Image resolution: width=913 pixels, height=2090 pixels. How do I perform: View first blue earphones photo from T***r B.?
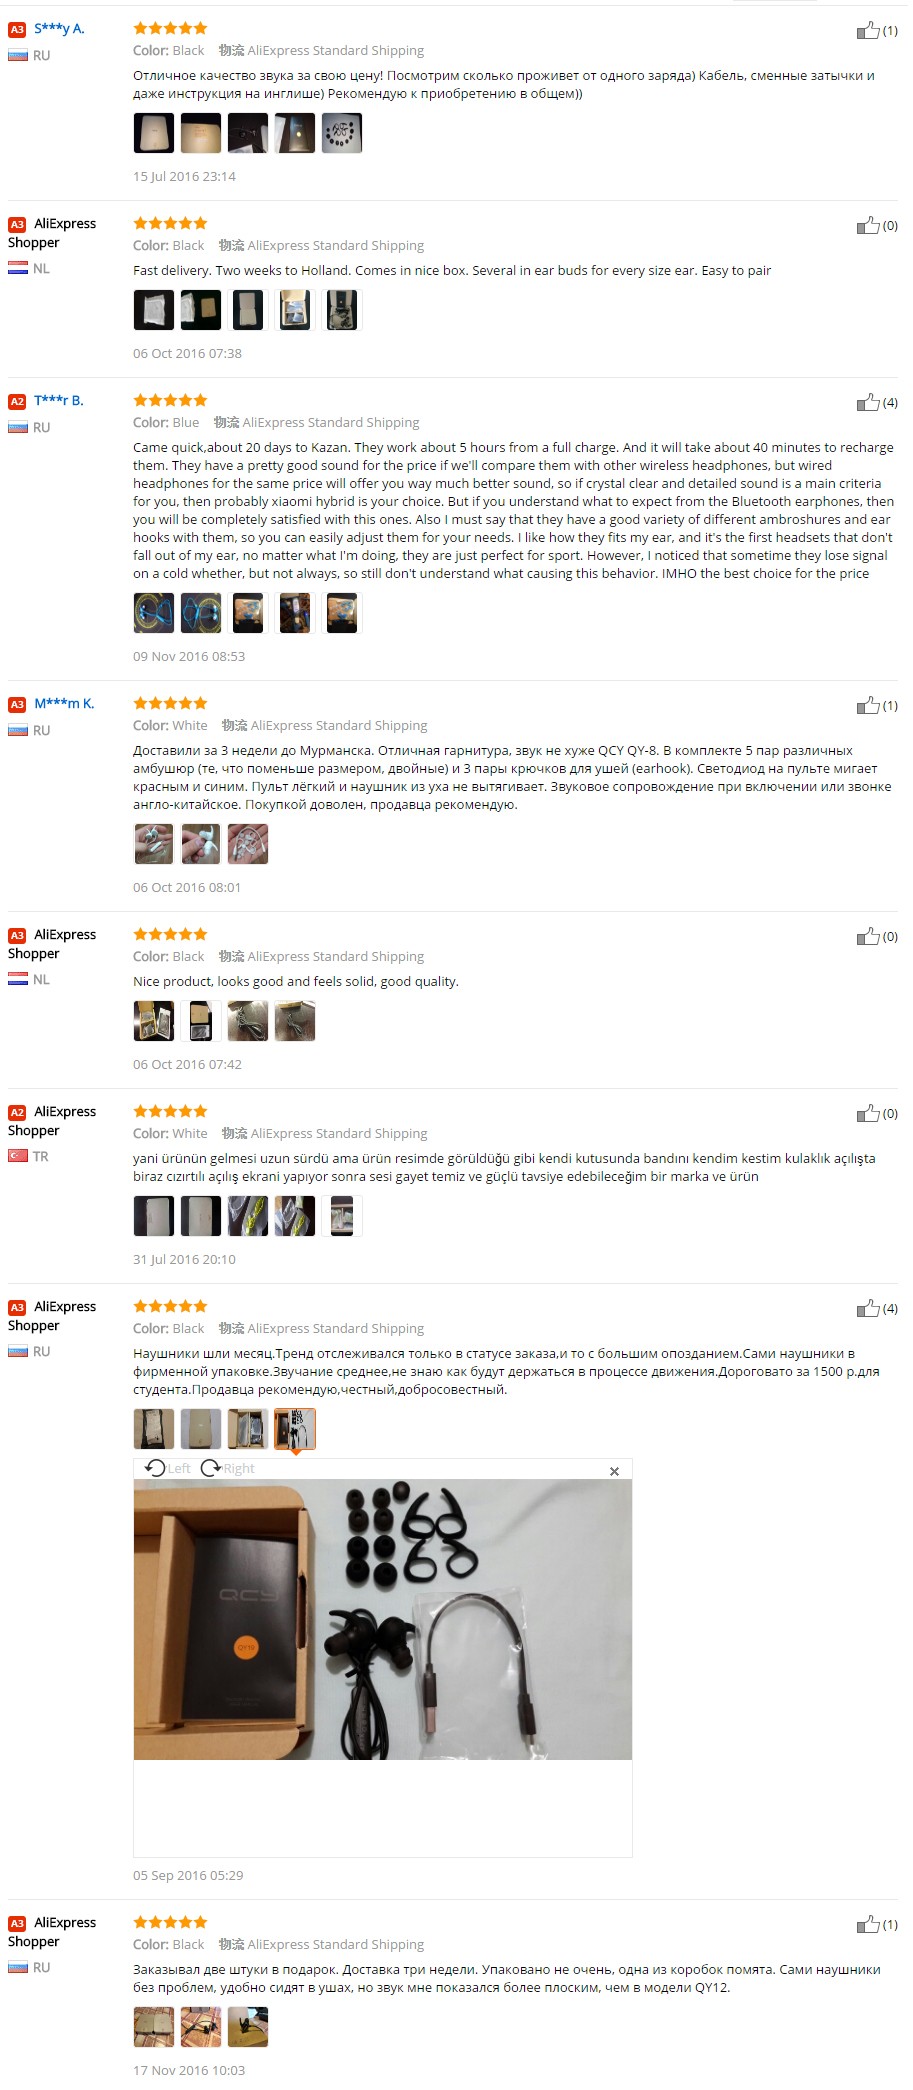pyautogui.click(x=154, y=613)
